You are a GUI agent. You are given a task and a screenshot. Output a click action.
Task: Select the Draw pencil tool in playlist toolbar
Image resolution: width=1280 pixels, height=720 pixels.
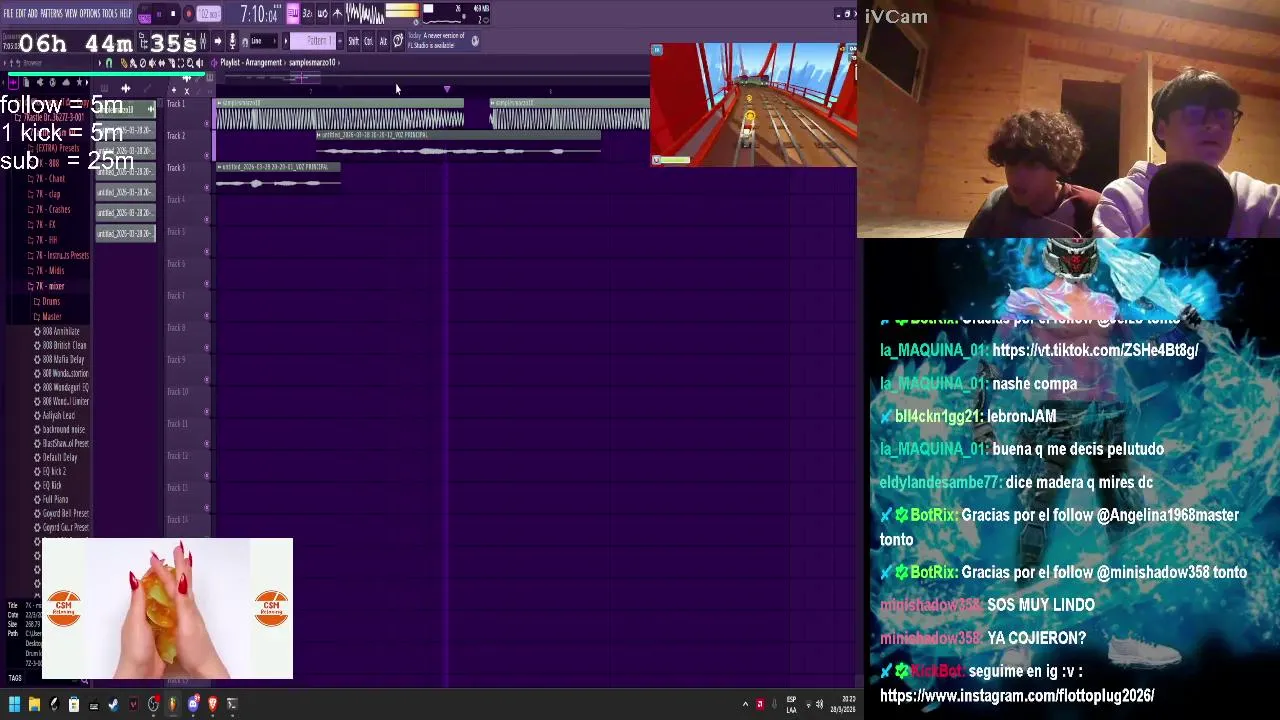(124, 62)
